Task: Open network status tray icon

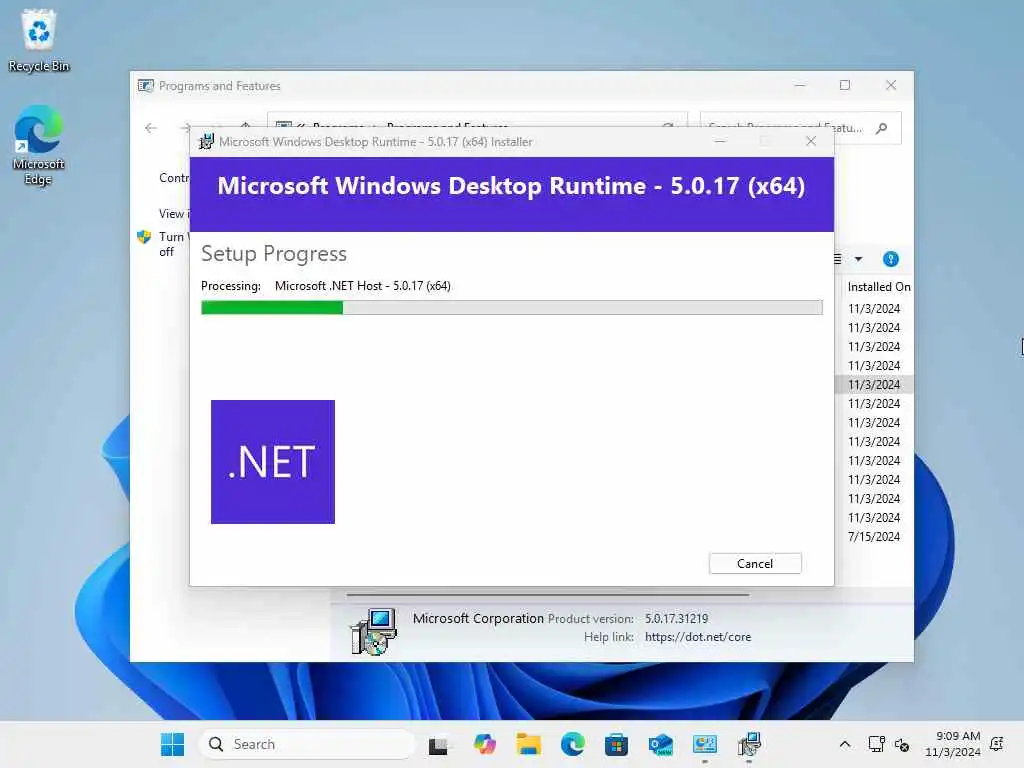Action: [876, 744]
